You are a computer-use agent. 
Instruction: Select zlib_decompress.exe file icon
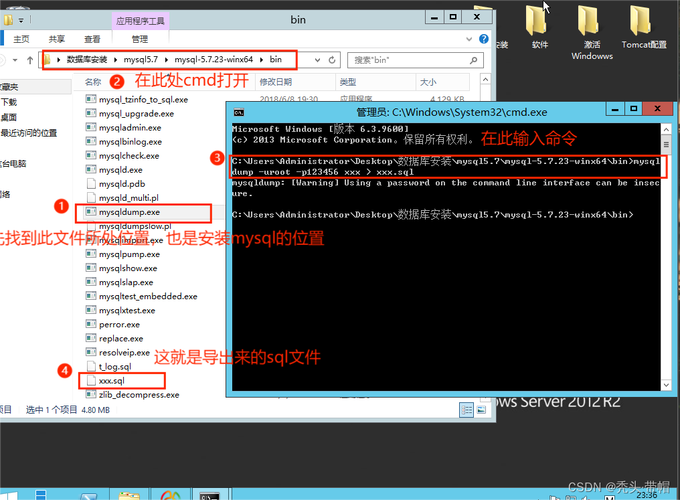[x=91, y=394]
